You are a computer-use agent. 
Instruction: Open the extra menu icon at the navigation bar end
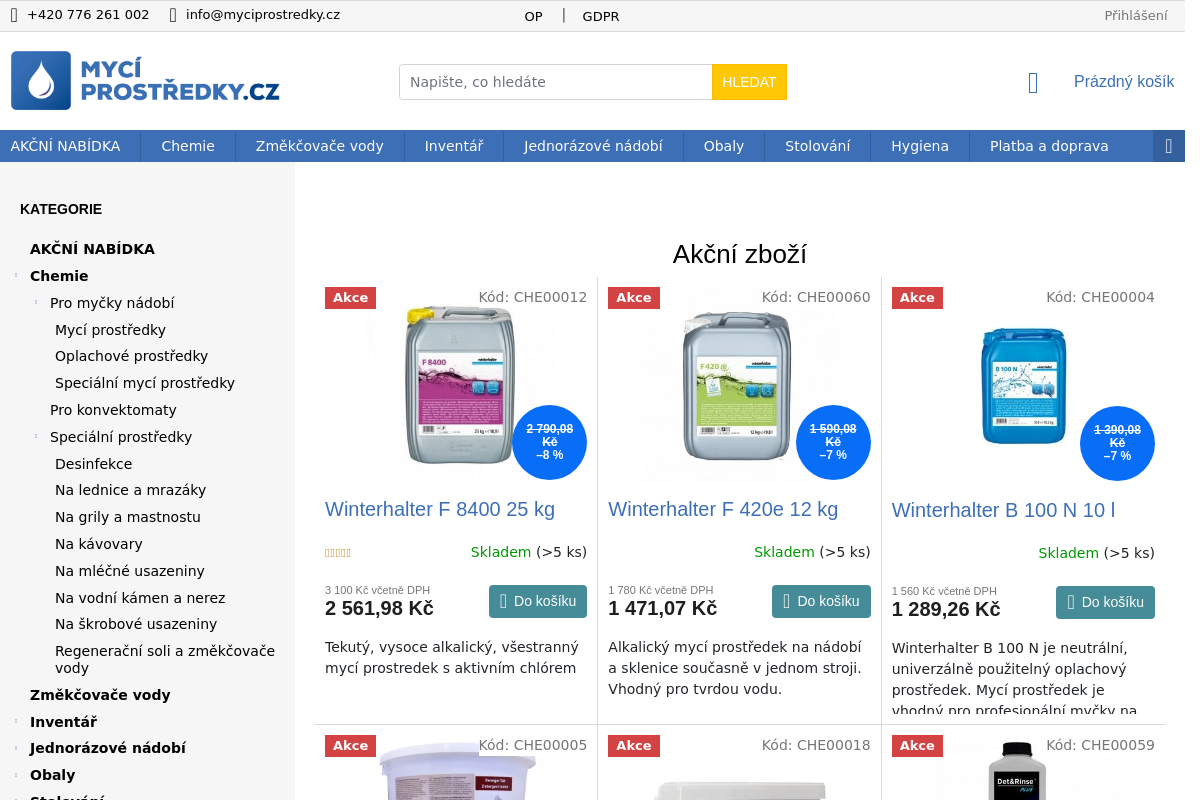(x=1169, y=146)
